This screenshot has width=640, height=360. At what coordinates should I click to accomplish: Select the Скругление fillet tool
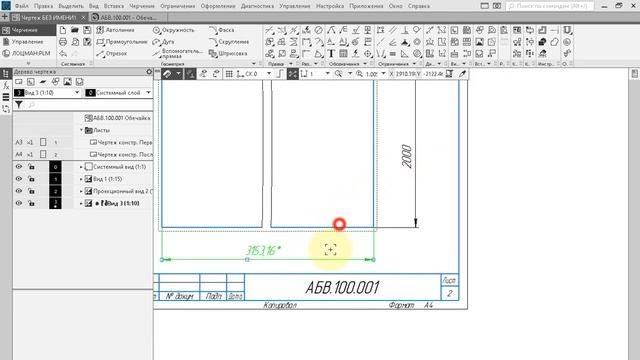(229, 42)
